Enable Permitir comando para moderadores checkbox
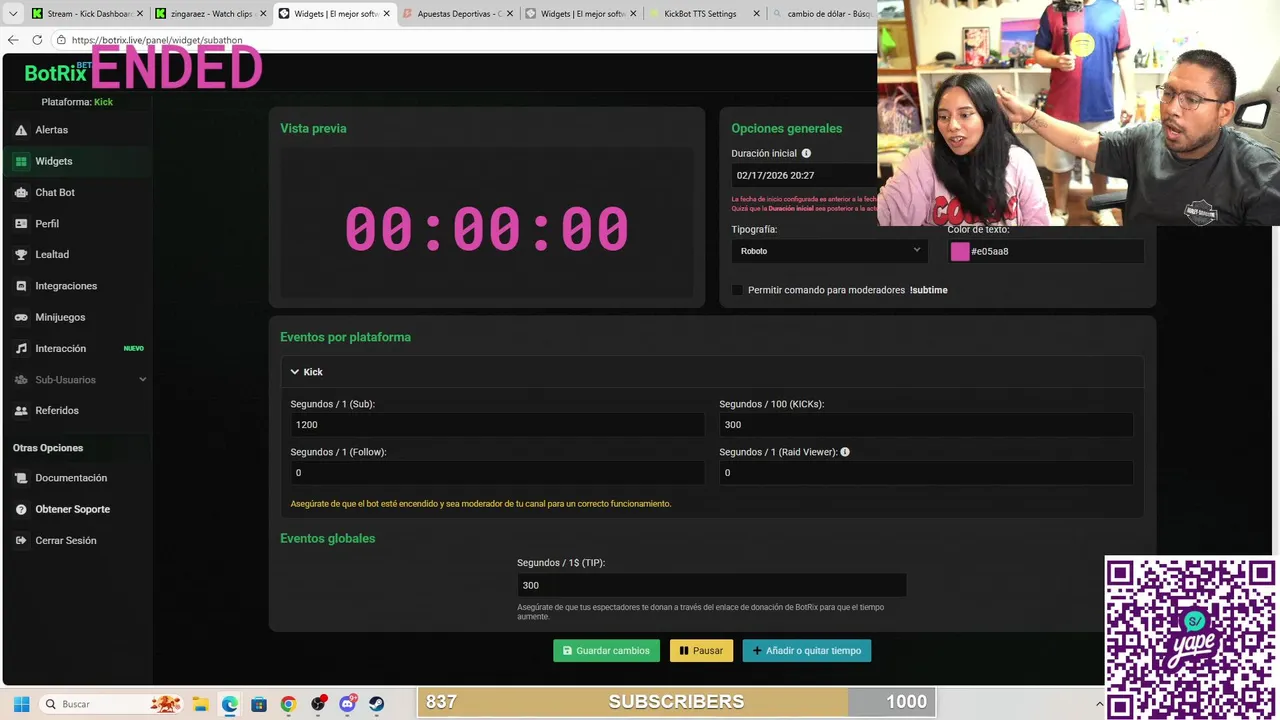Viewport: 1280px width, 720px height. coord(738,290)
